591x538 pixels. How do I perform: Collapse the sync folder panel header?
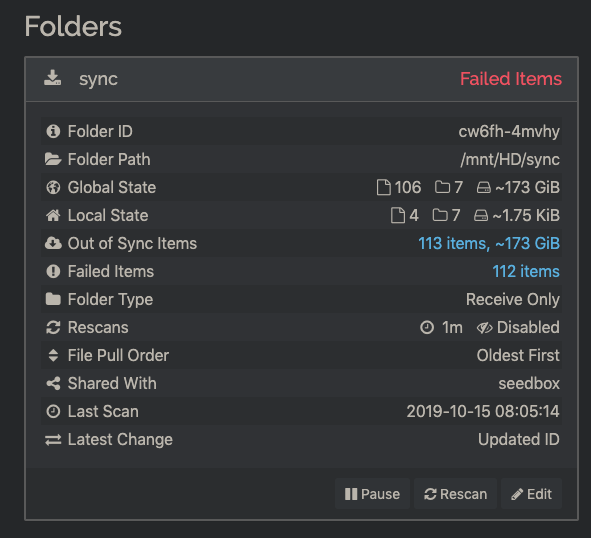point(301,79)
